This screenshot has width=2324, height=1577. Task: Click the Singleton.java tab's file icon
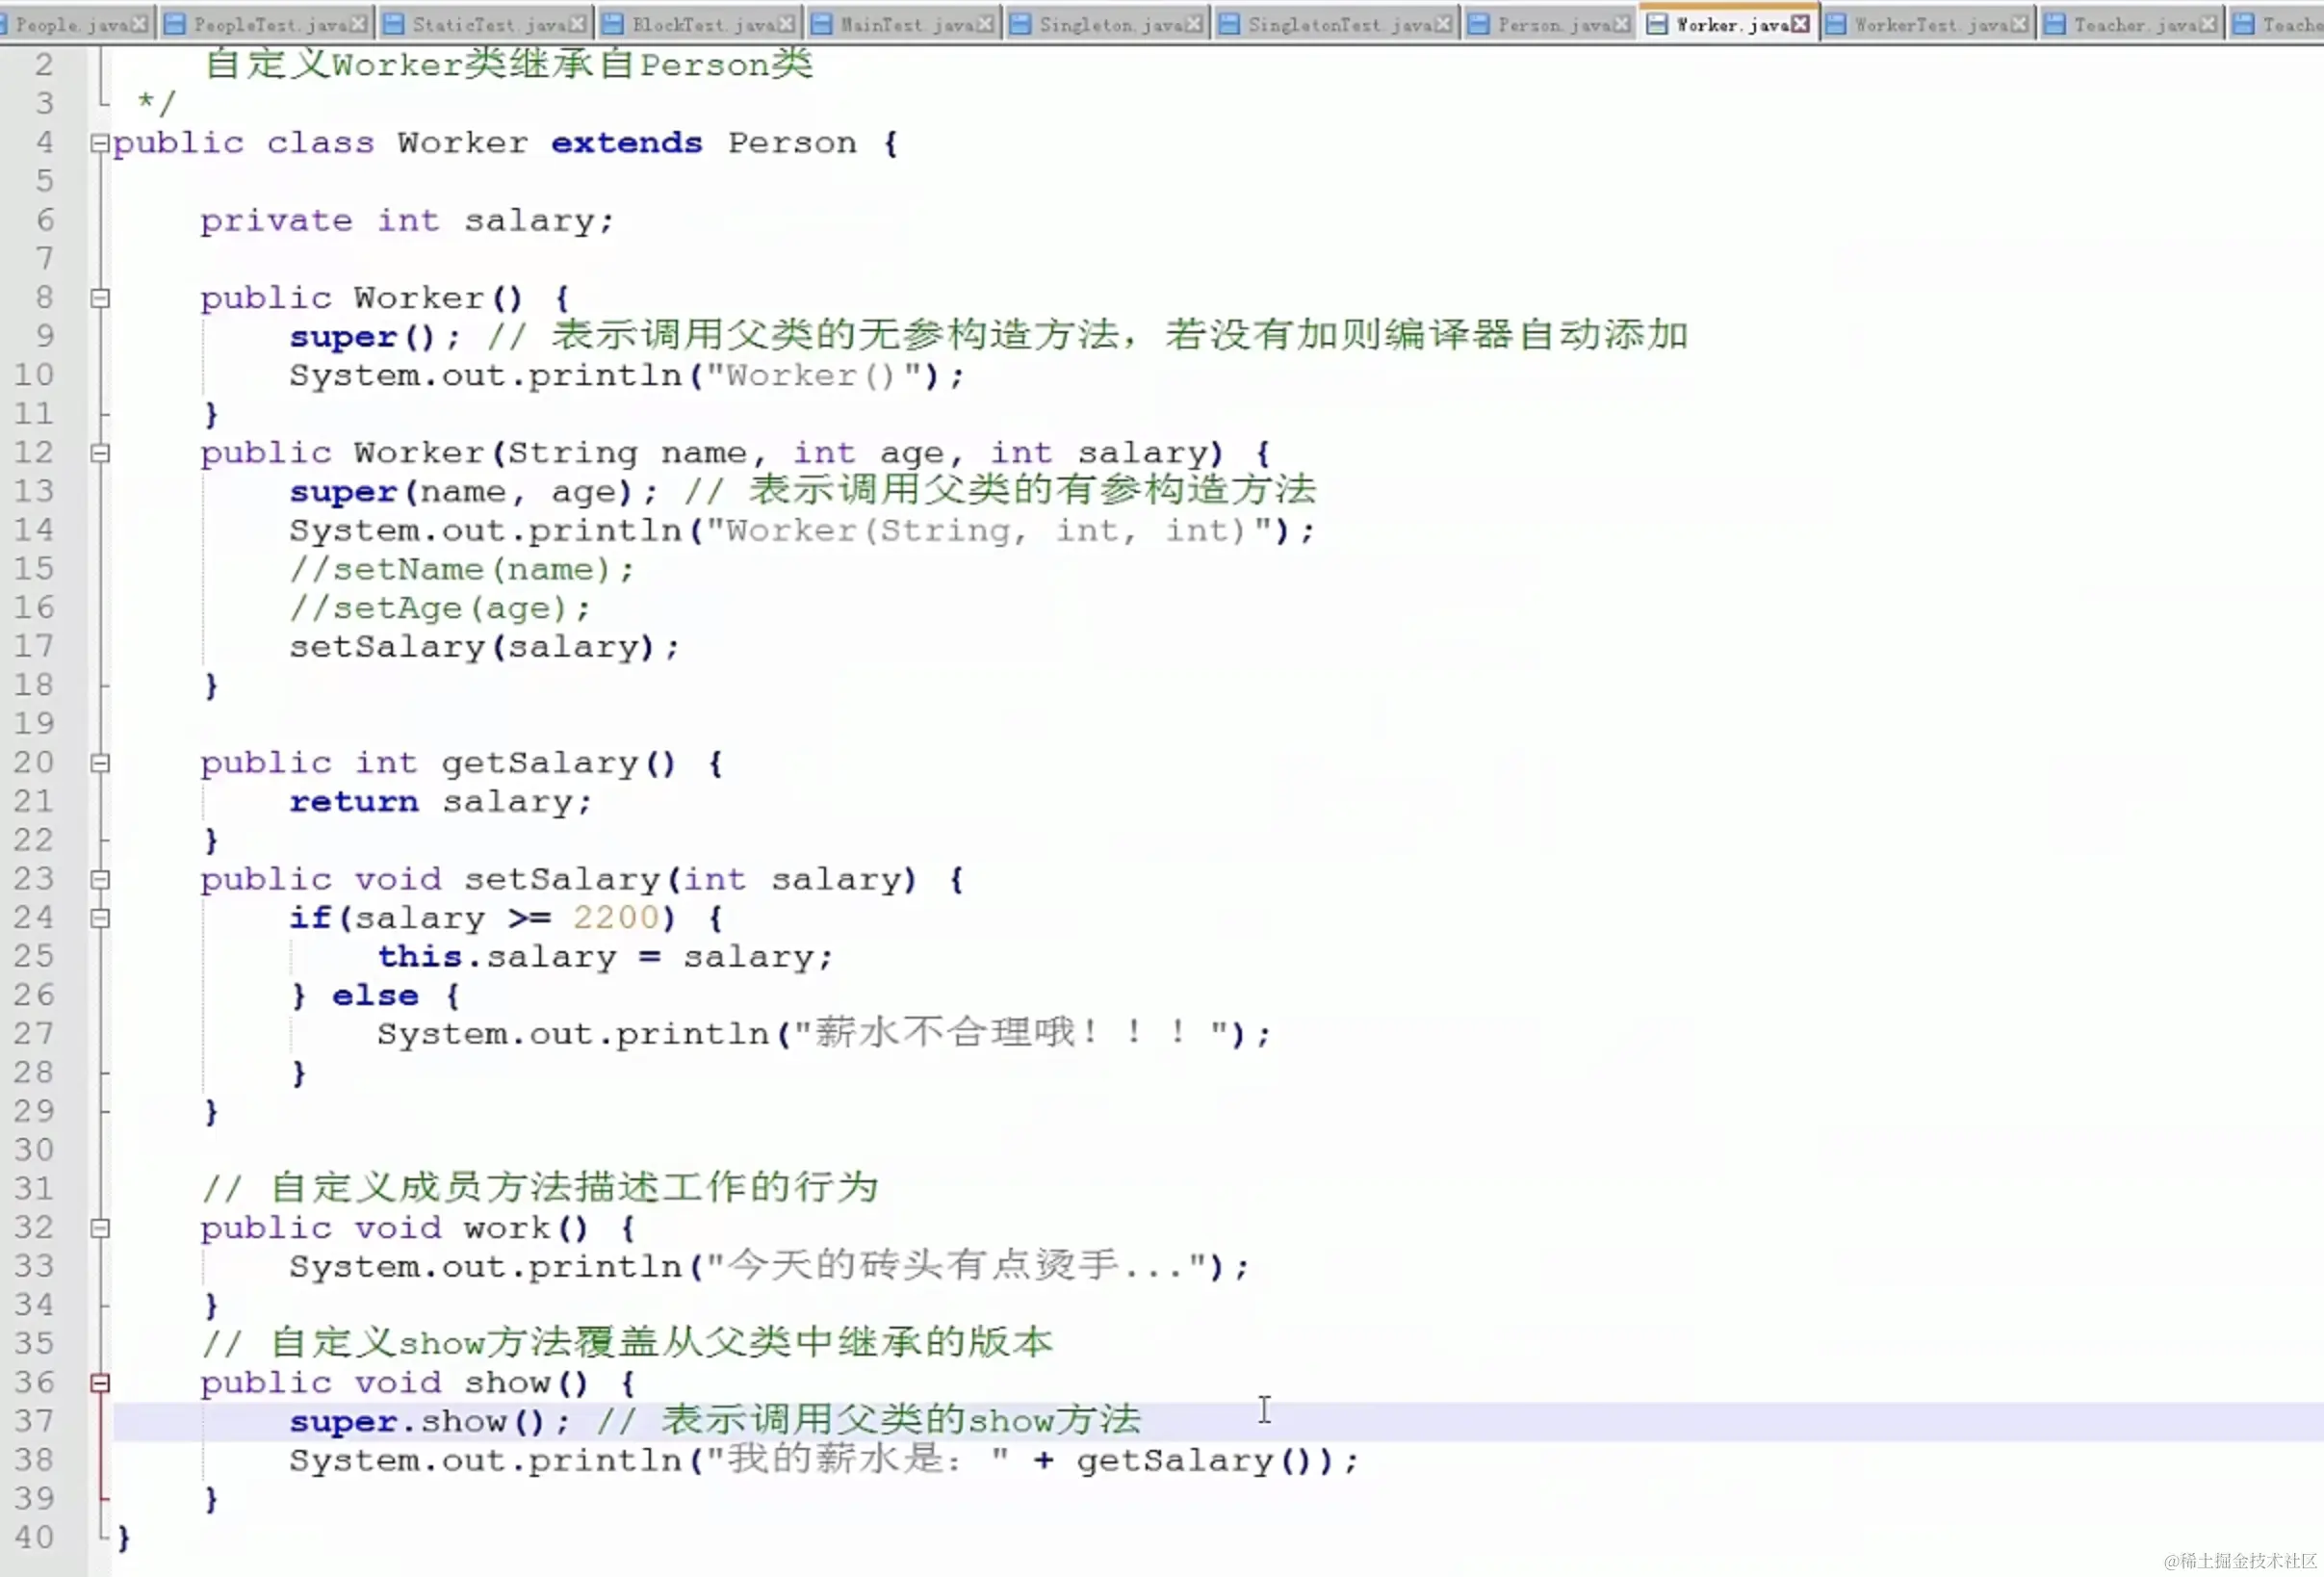[x=1020, y=23]
